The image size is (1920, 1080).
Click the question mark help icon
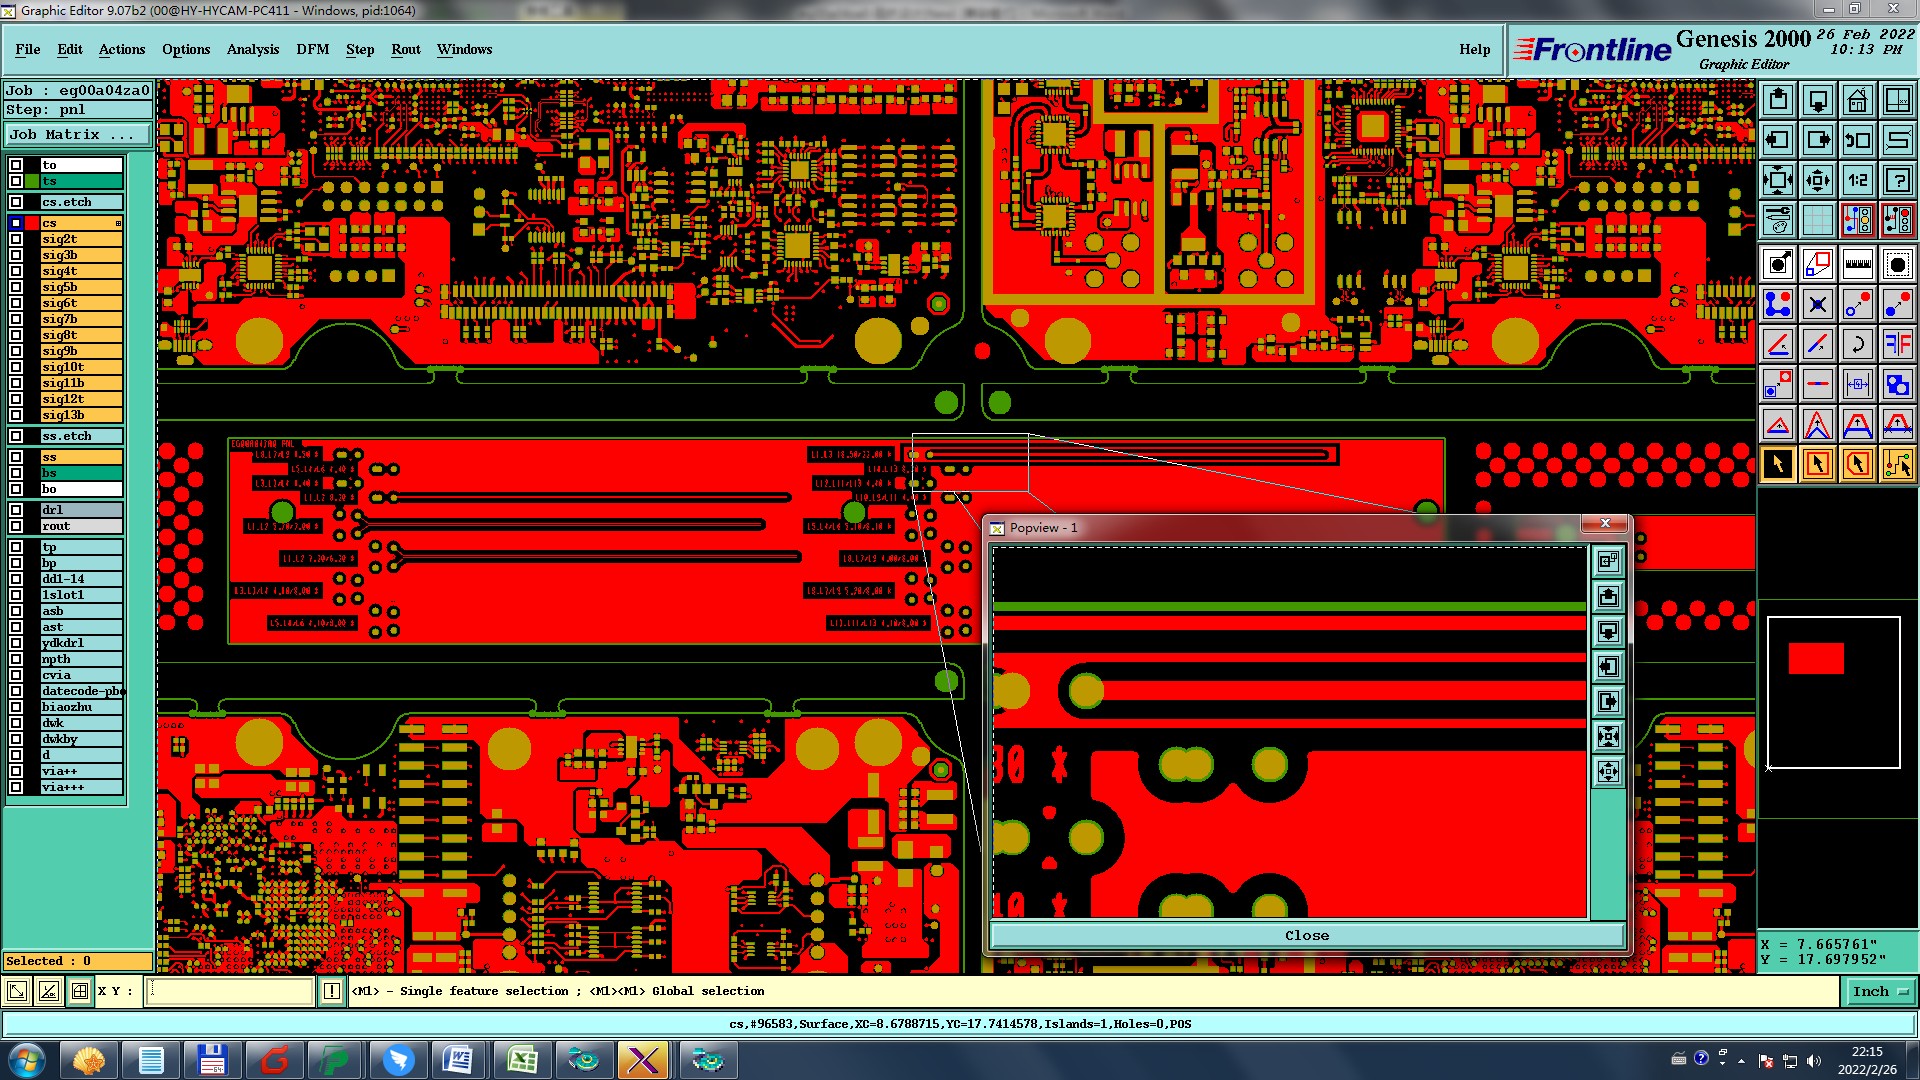[1897, 180]
